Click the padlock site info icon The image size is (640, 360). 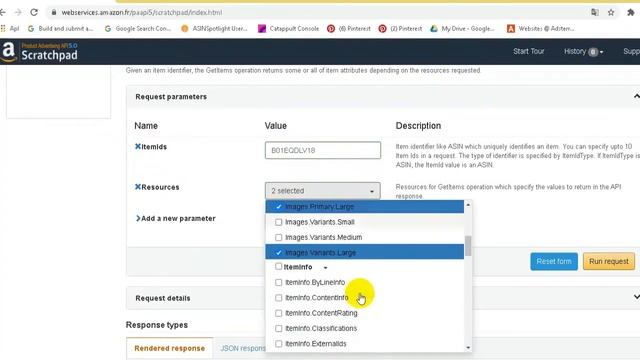point(53,13)
